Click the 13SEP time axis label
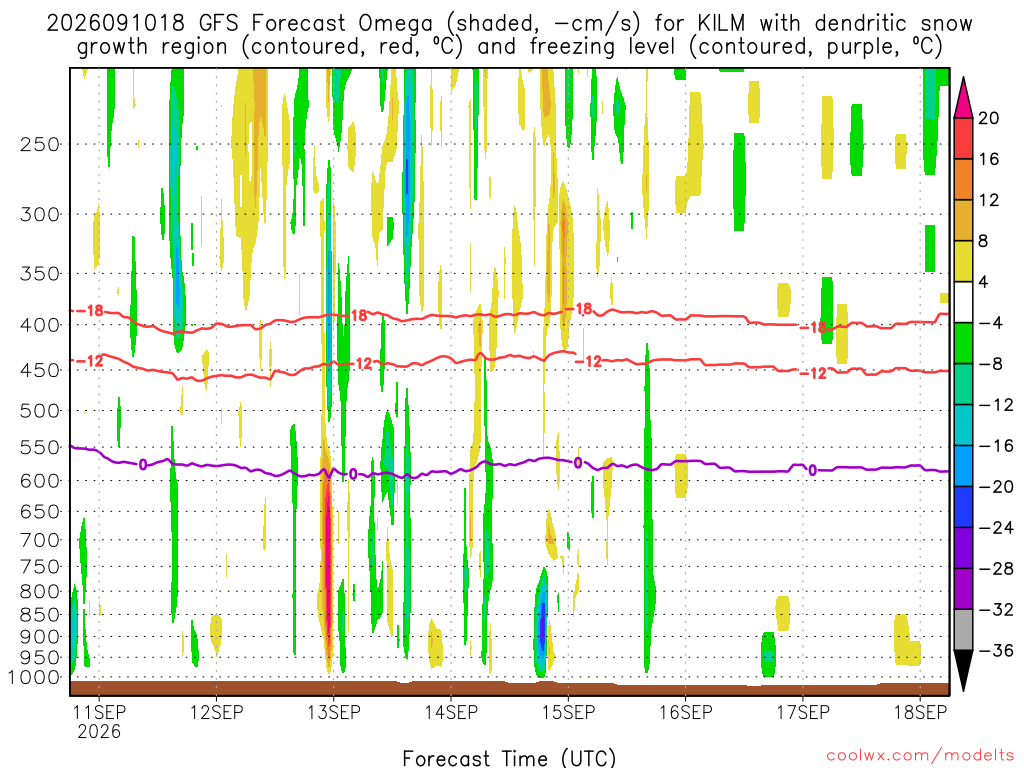Viewport: 1024px width, 768px height. (x=334, y=712)
